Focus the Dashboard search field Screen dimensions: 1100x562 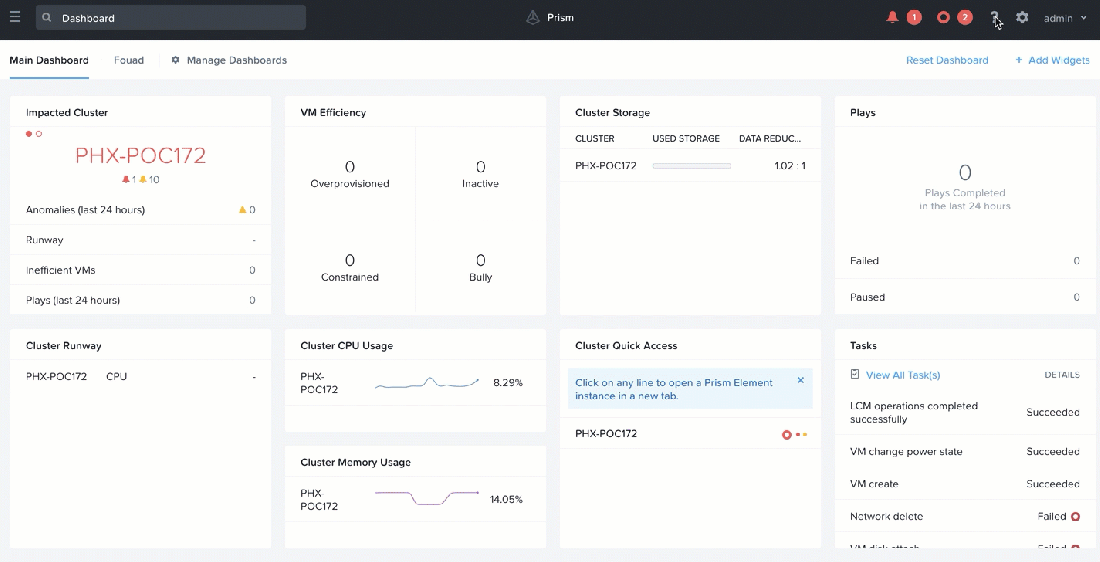point(170,18)
